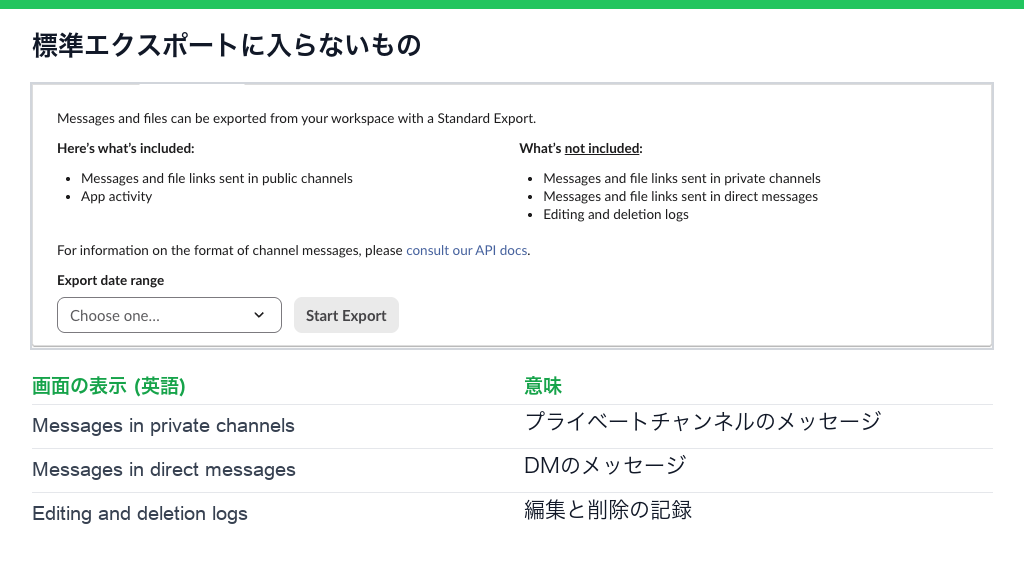This screenshot has height=574, width=1024.
Task: Click the What's not included heading
Action: click(581, 148)
